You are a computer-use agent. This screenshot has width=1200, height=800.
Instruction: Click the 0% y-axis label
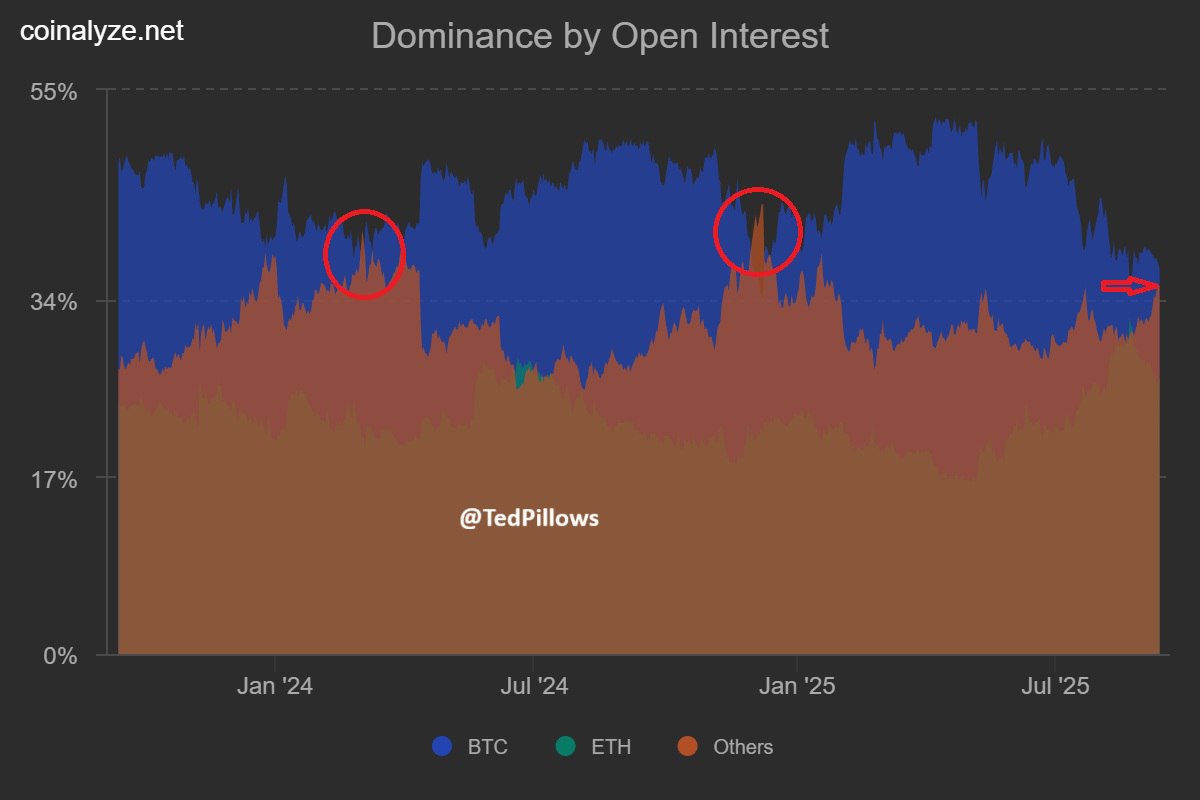coord(62,656)
